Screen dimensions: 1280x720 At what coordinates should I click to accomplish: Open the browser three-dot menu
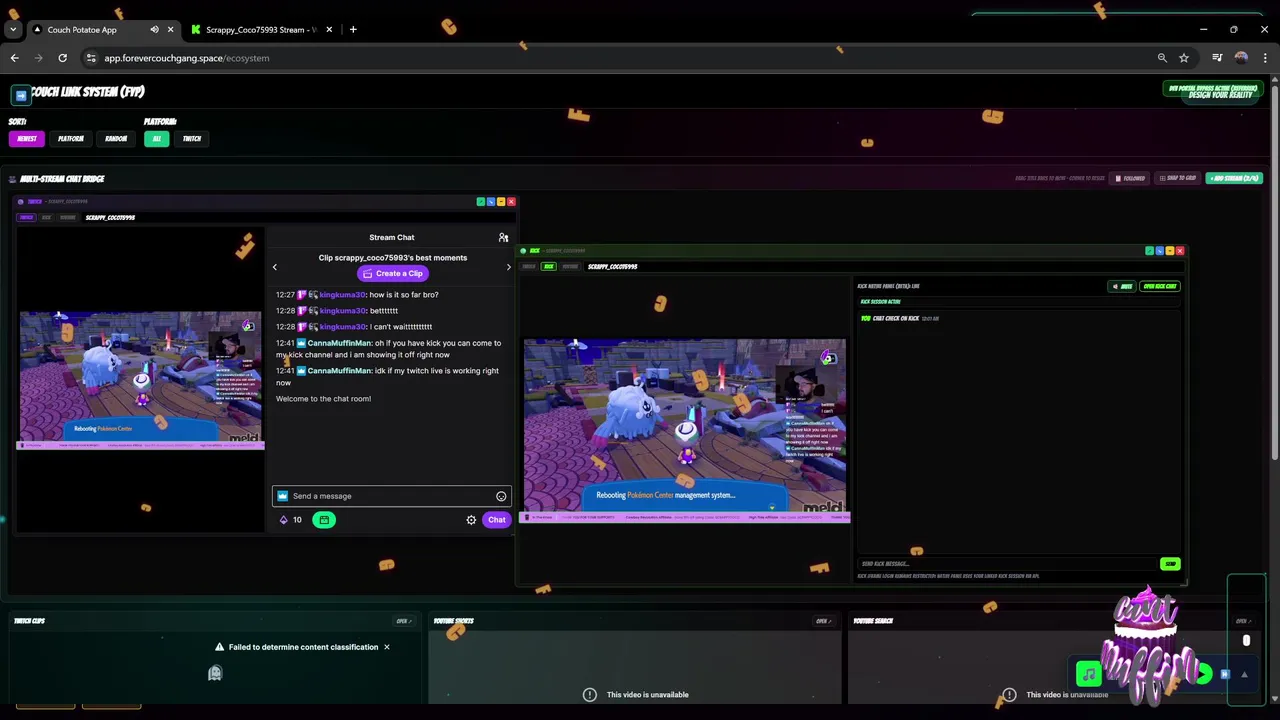pos(1265,58)
